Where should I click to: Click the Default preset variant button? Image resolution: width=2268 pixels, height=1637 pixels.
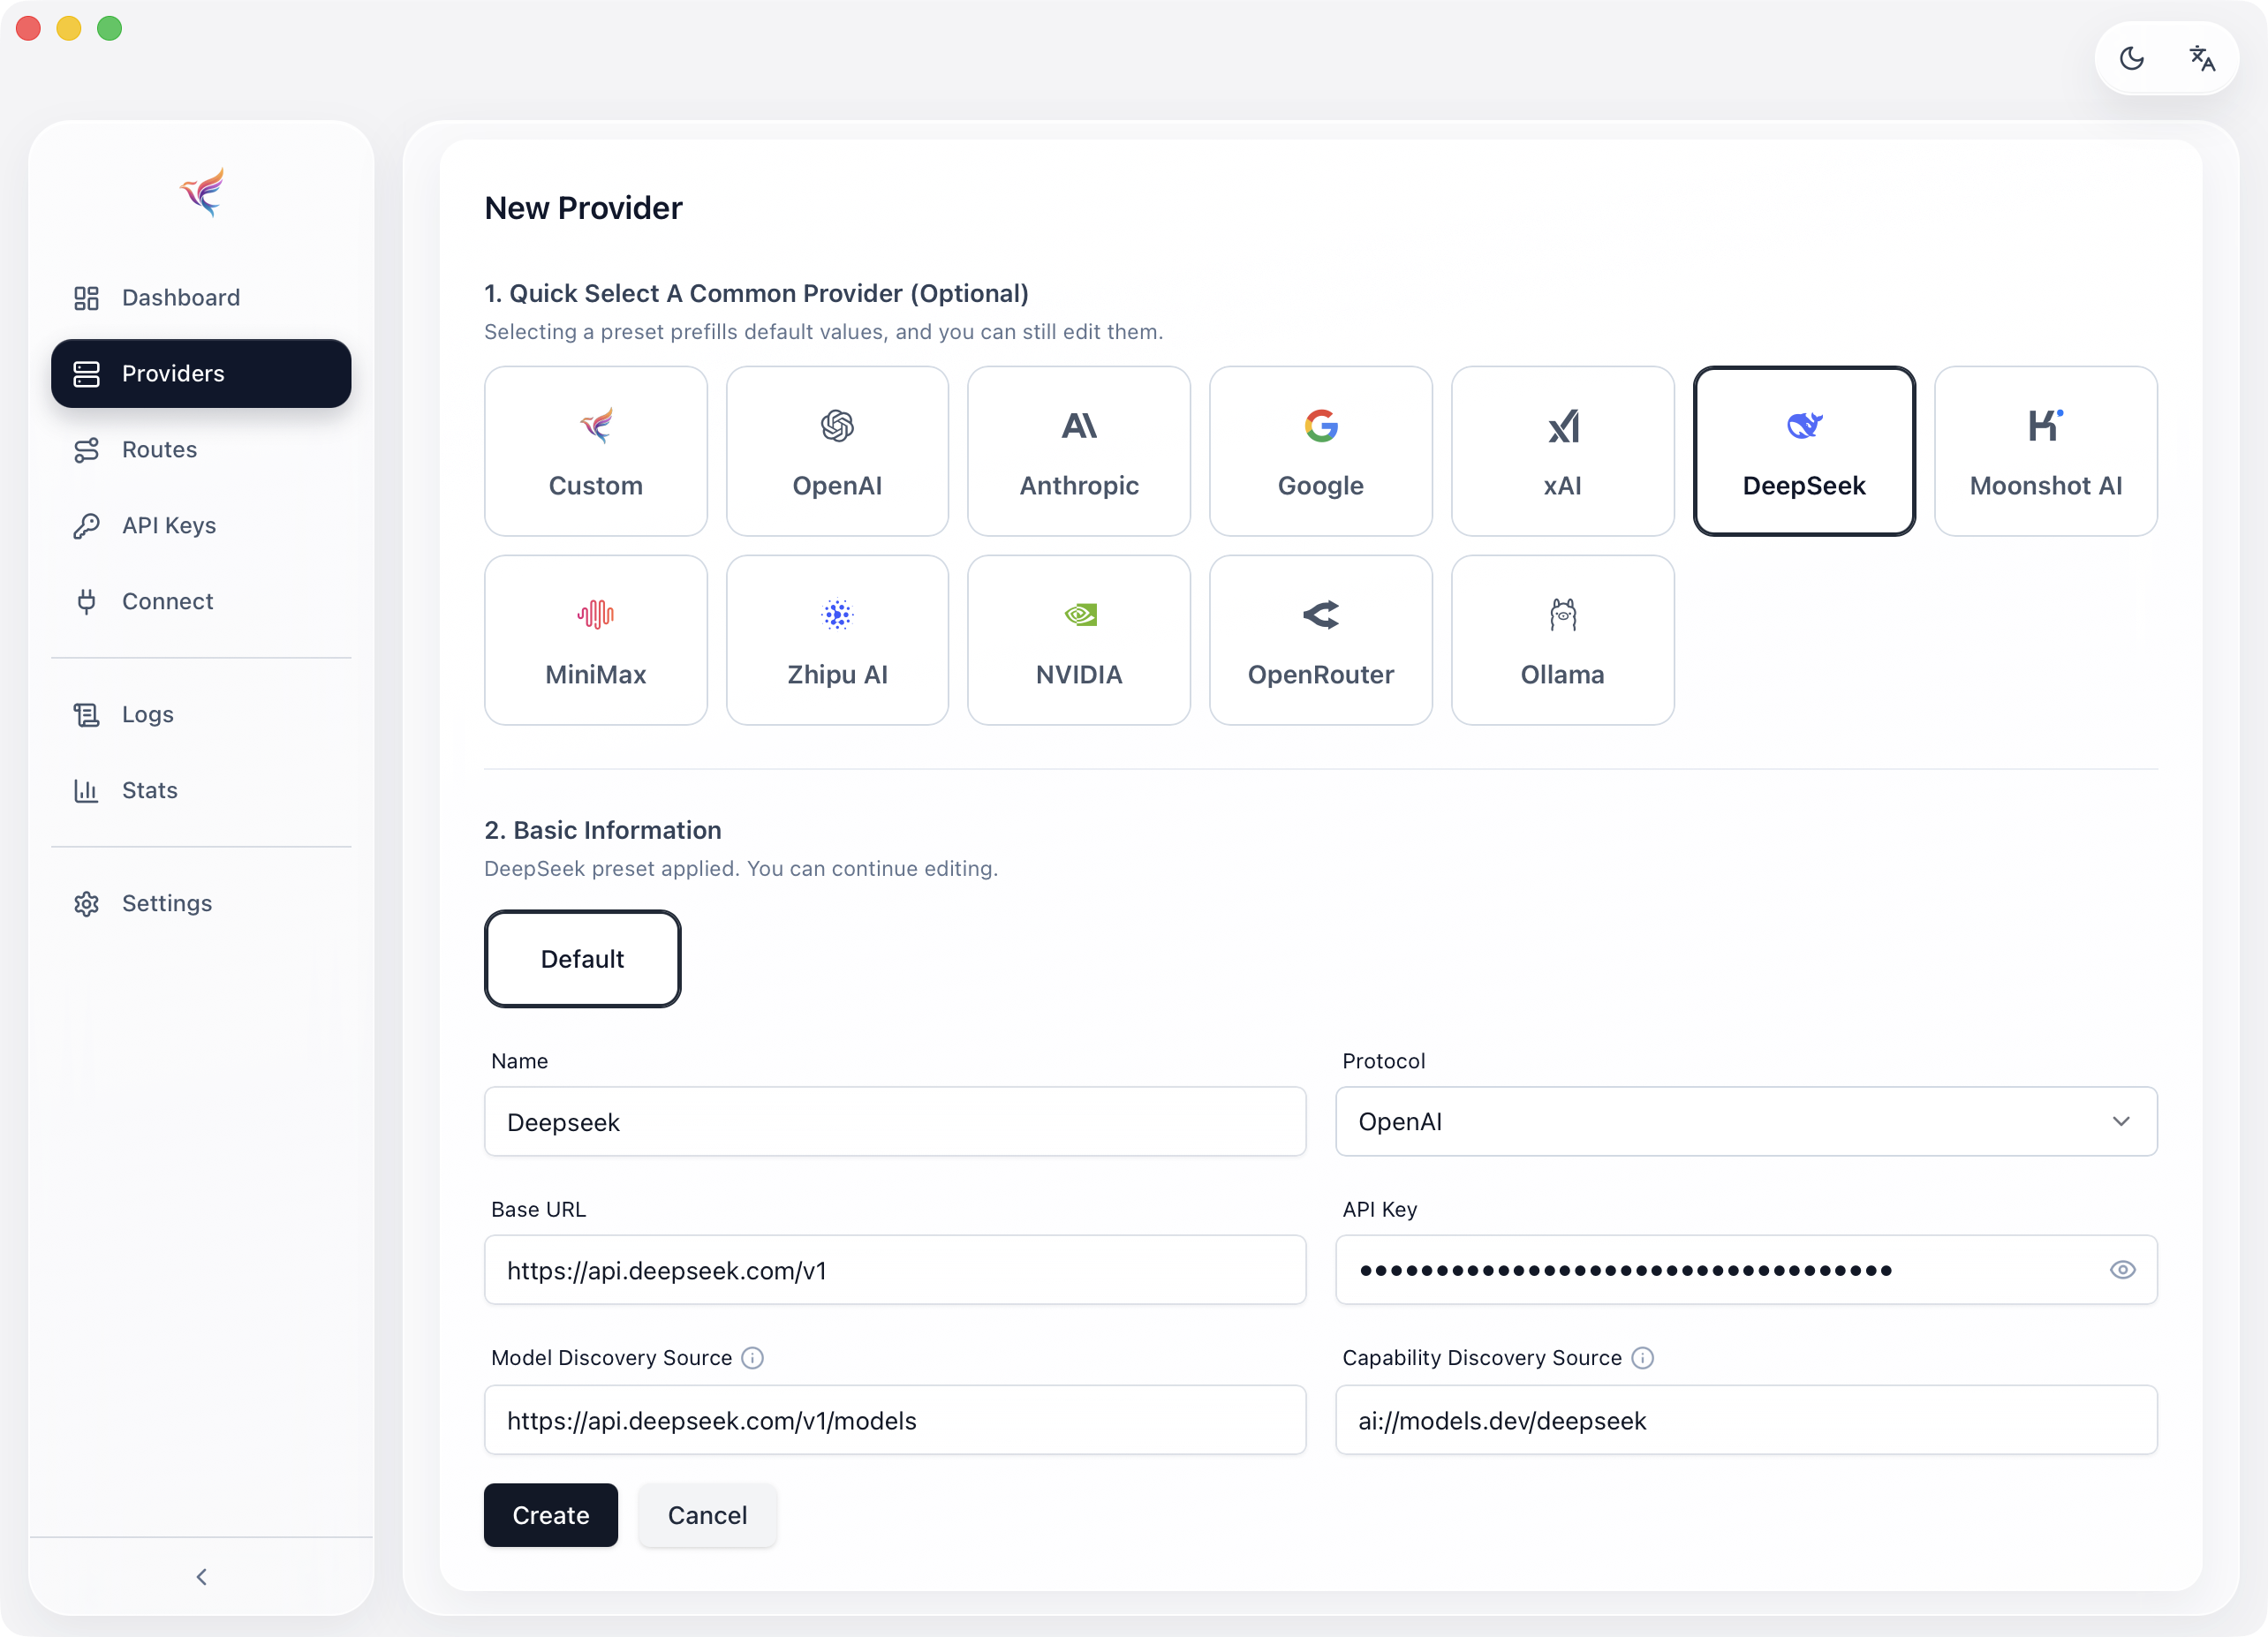click(x=582, y=959)
